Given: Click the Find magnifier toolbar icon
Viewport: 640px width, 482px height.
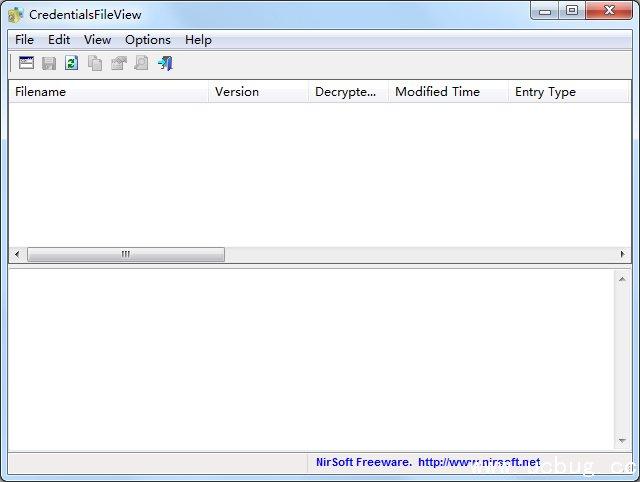Looking at the screenshot, I should [x=141, y=63].
